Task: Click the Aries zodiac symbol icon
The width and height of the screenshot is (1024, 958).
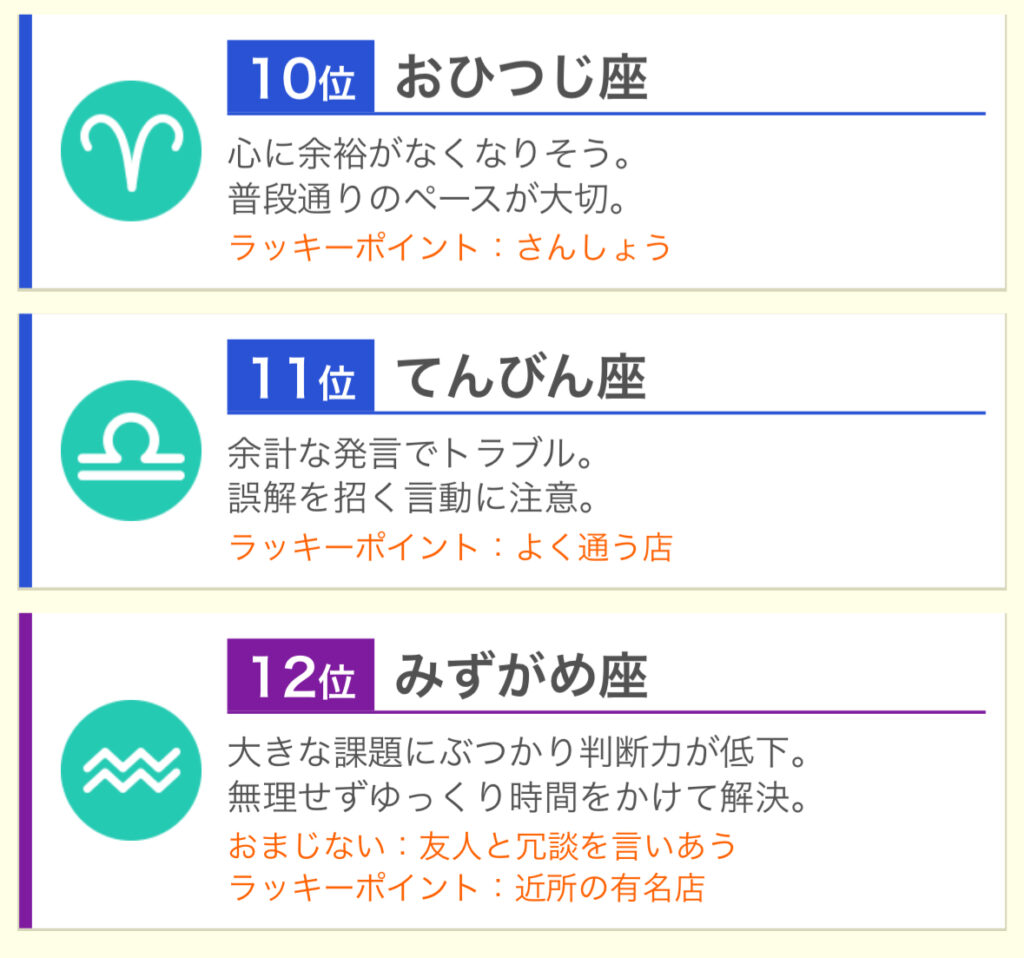Action: tap(131, 151)
